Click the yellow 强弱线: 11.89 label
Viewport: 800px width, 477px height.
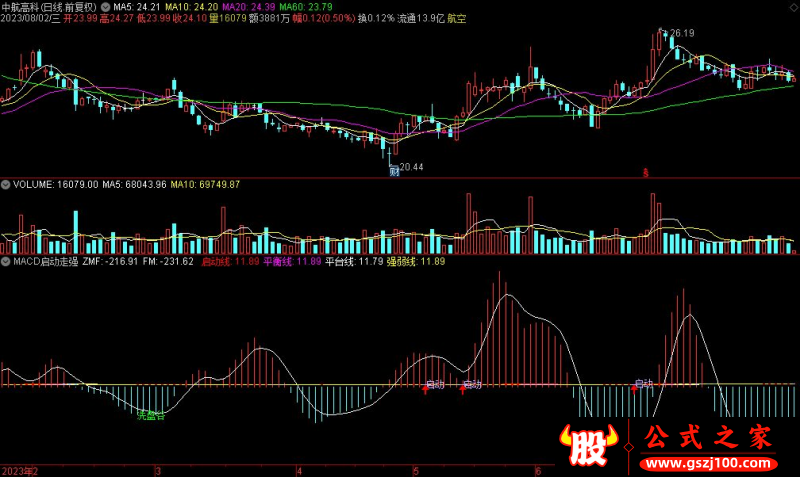click(416, 262)
